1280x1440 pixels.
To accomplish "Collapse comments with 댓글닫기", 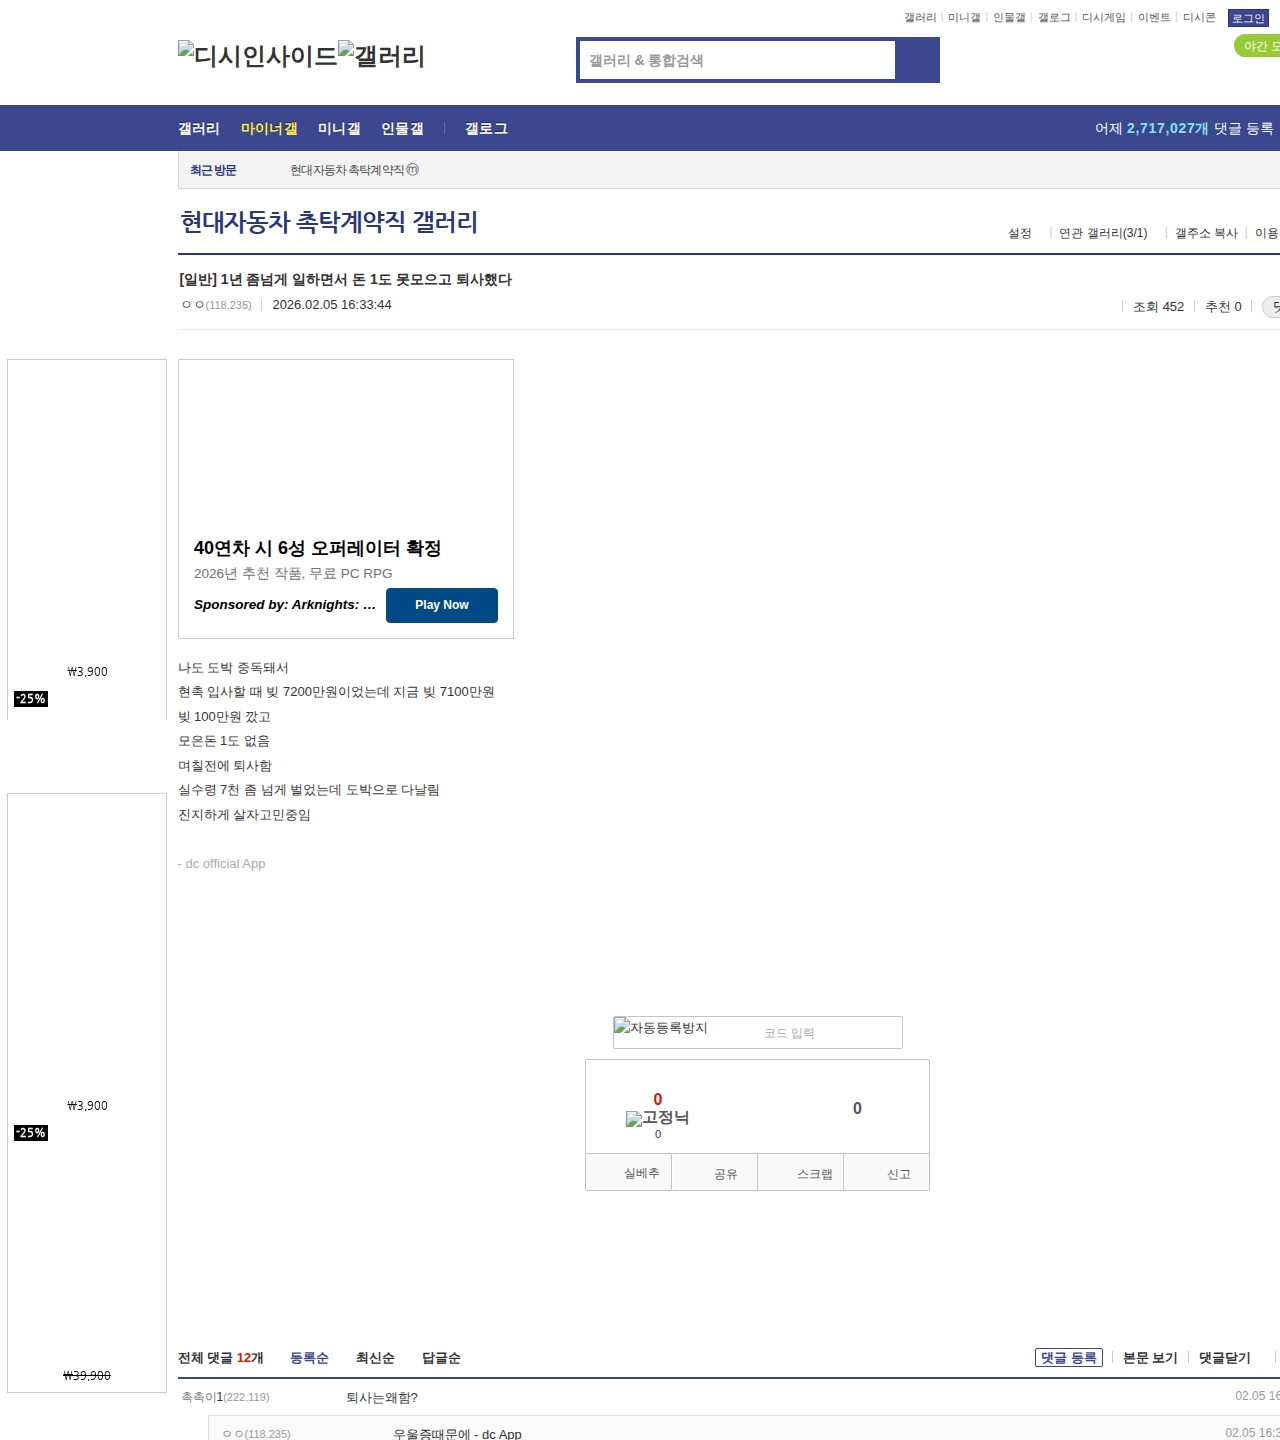I will pyautogui.click(x=1224, y=1357).
